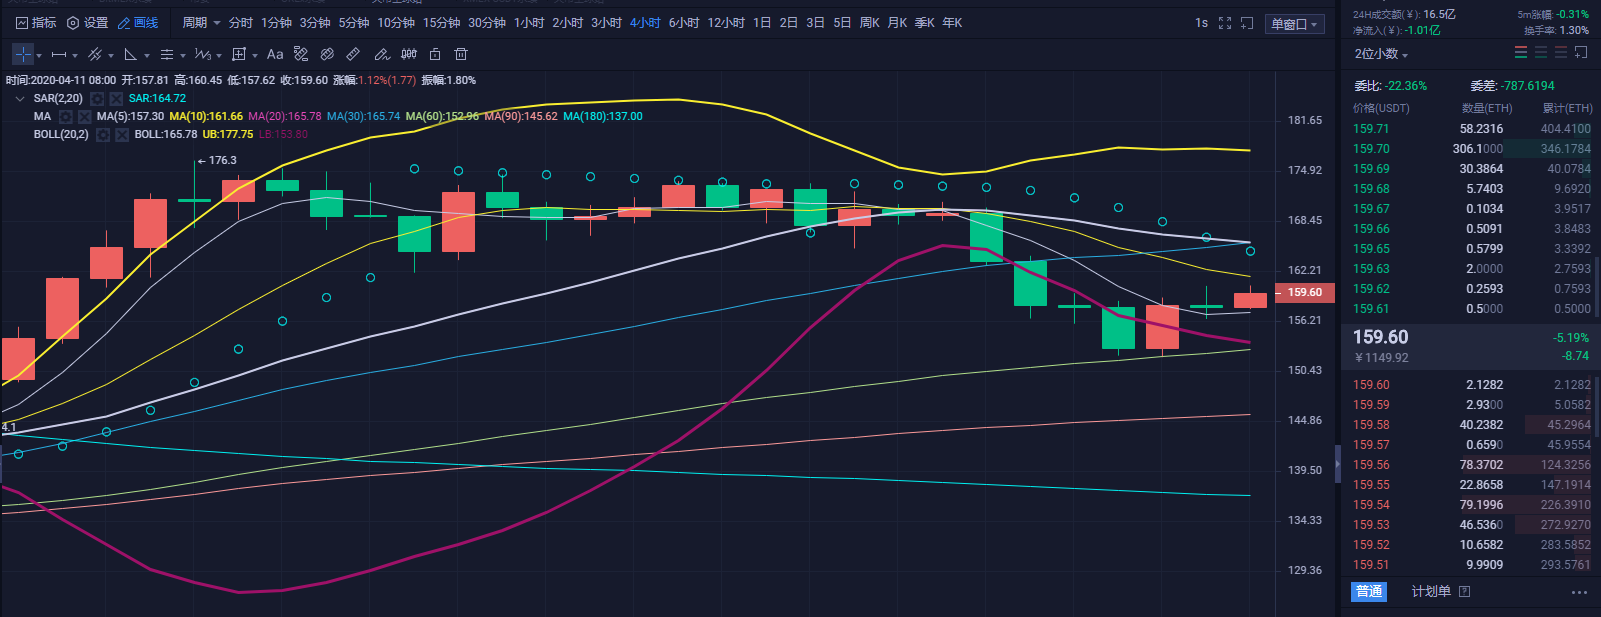This screenshot has height=617, width=1601.
Task: Show only sell orders in order book
Action: click(x=1561, y=52)
